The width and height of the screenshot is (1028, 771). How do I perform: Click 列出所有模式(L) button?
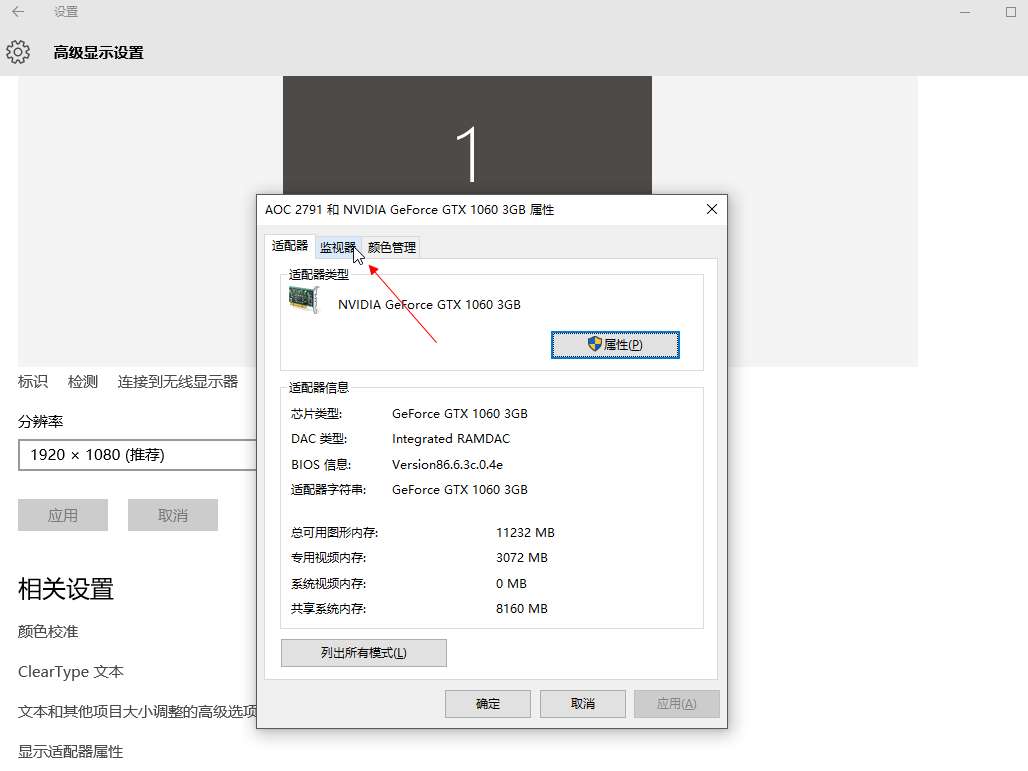coord(363,653)
